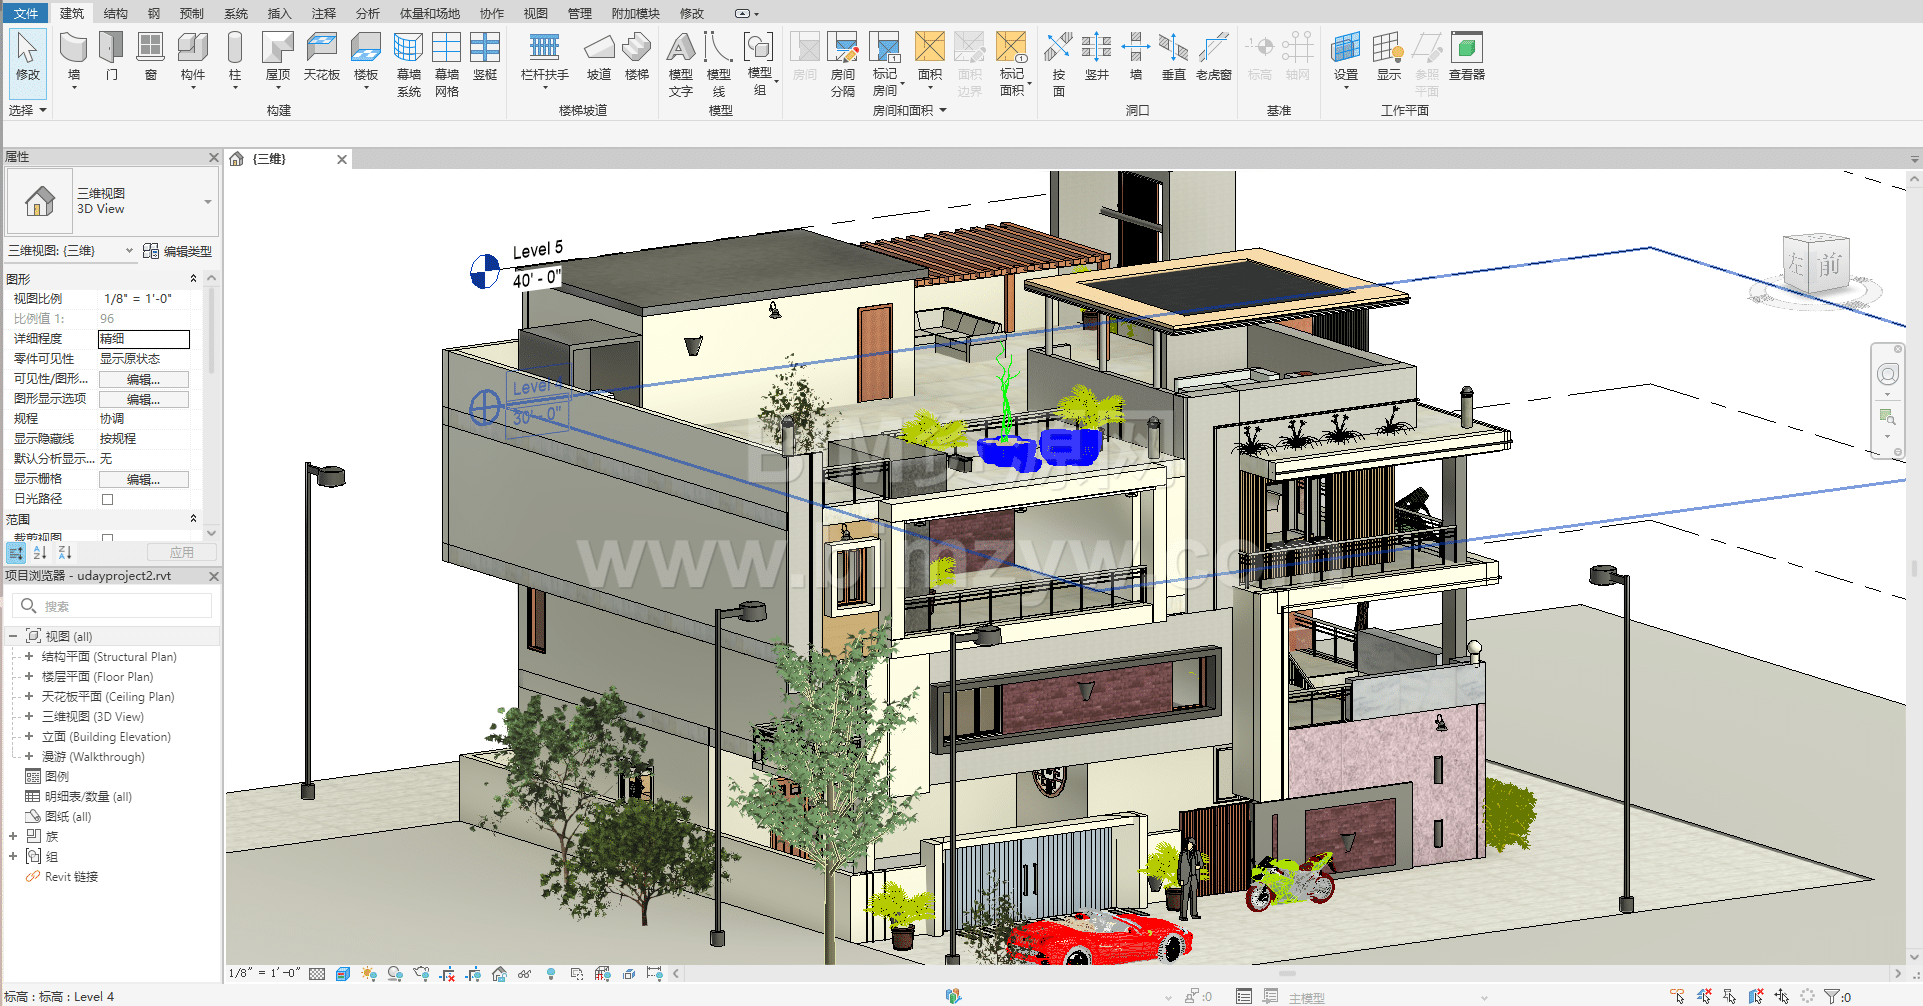Click Edit button for Graphic Display Options (图形显示选项)
The height and width of the screenshot is (1006, 1923).
(143, 399)
